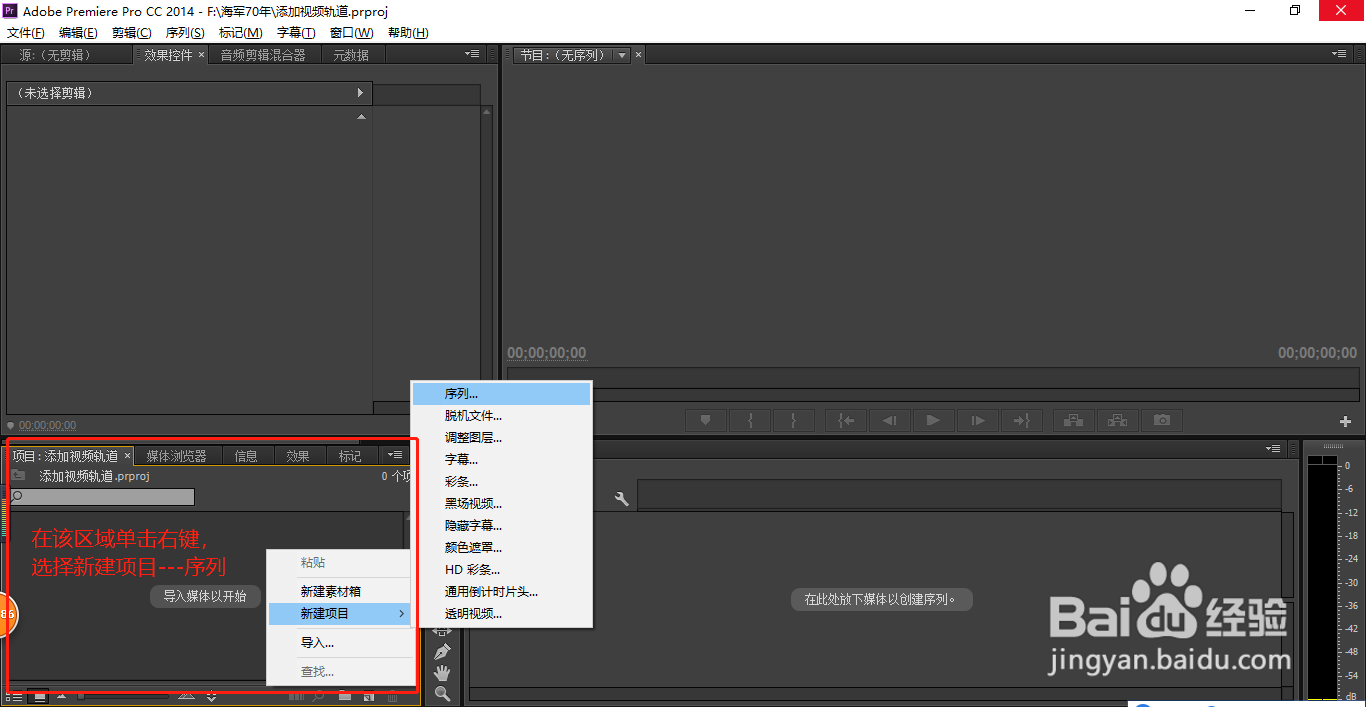Image resolution: width=1366 pixels, height=707 pixels.
Task: Open the 标记(M) menu
Action: (x=241, y=33)
